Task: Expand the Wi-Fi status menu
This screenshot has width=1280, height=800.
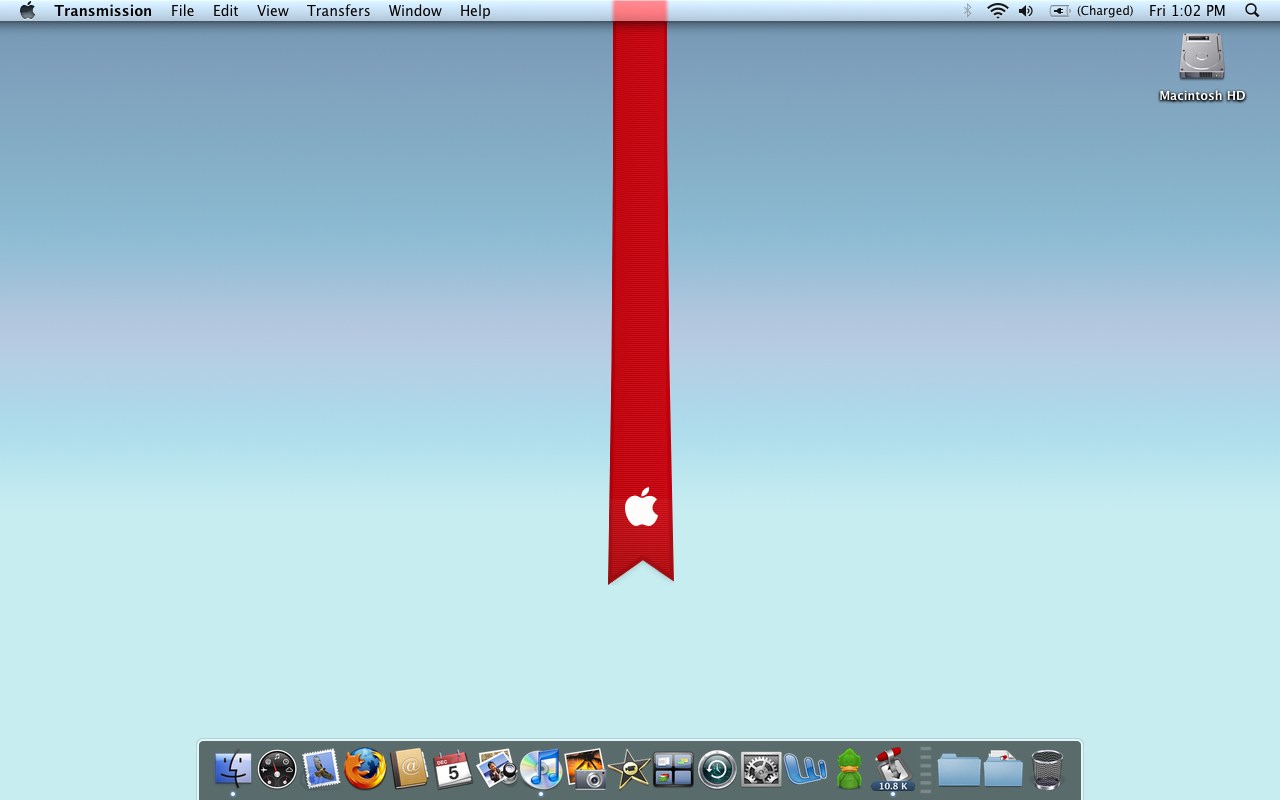Action: [997, 11]
